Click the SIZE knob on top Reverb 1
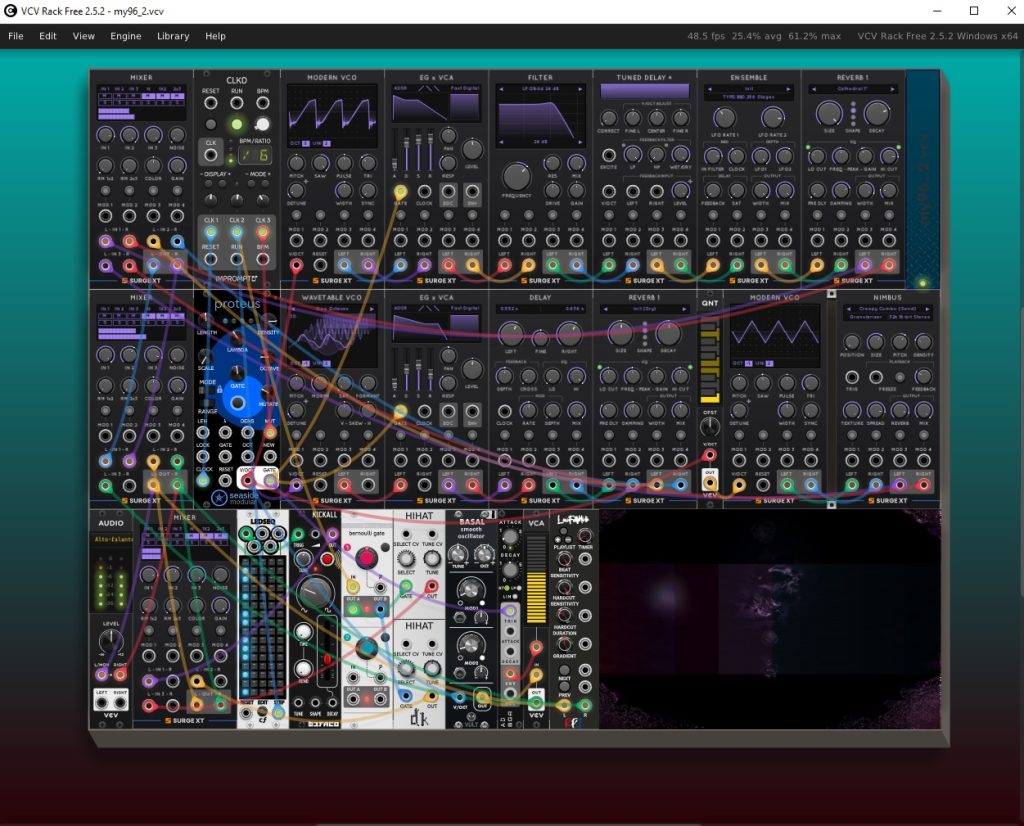1024x826 pixels. (829, 114)
